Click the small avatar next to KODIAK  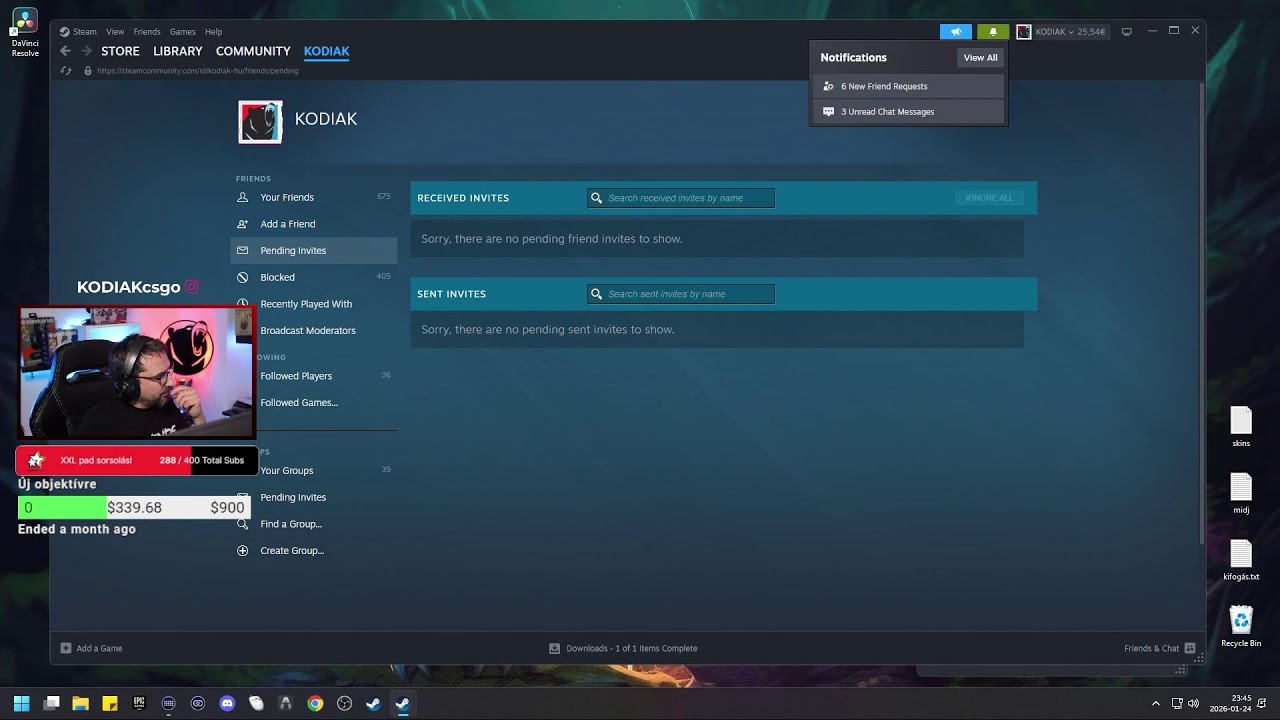(1024, 32)
